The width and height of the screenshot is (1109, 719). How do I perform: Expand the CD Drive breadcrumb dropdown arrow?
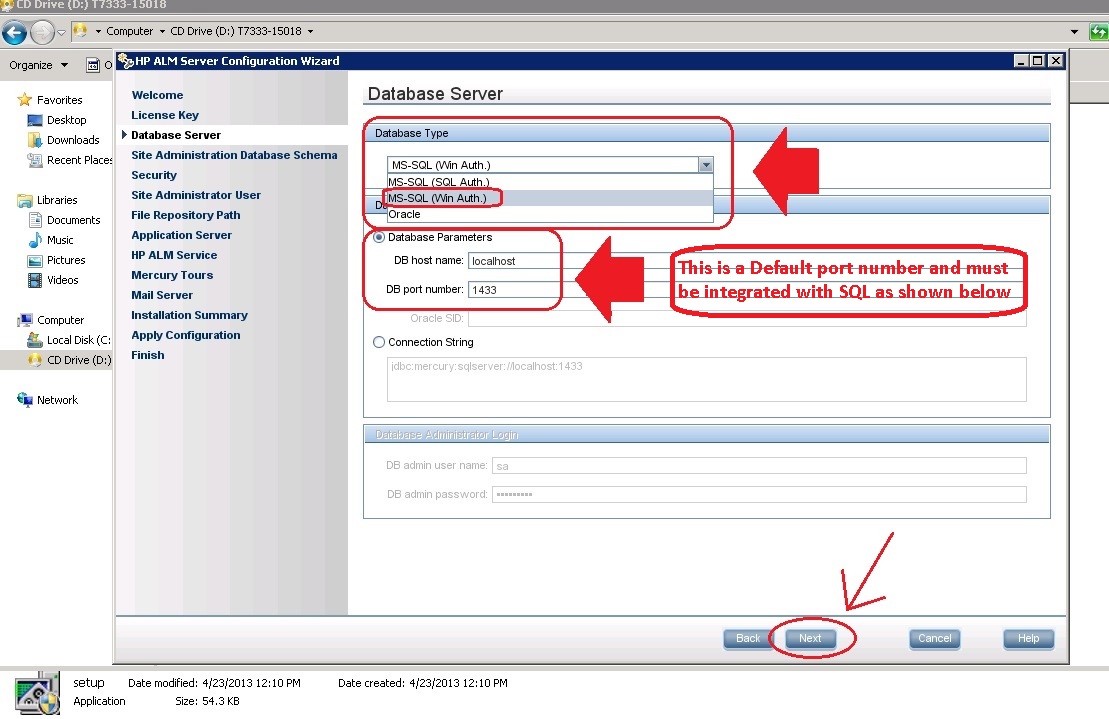point(310,31)
